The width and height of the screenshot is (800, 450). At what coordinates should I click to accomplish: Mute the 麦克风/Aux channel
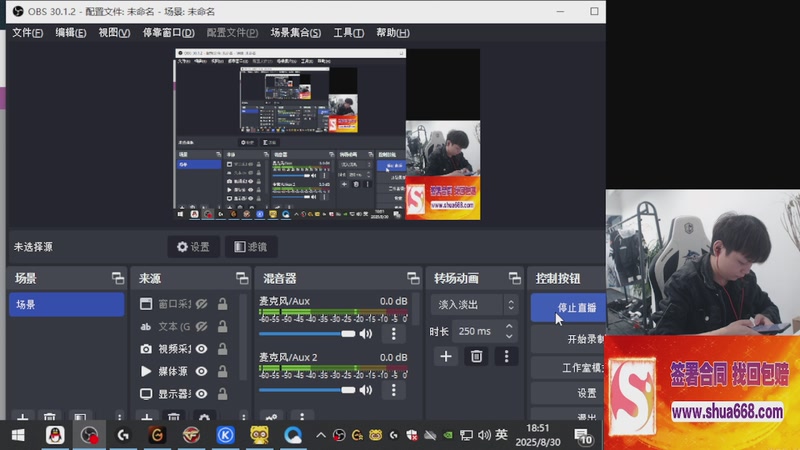click(366, 334)
